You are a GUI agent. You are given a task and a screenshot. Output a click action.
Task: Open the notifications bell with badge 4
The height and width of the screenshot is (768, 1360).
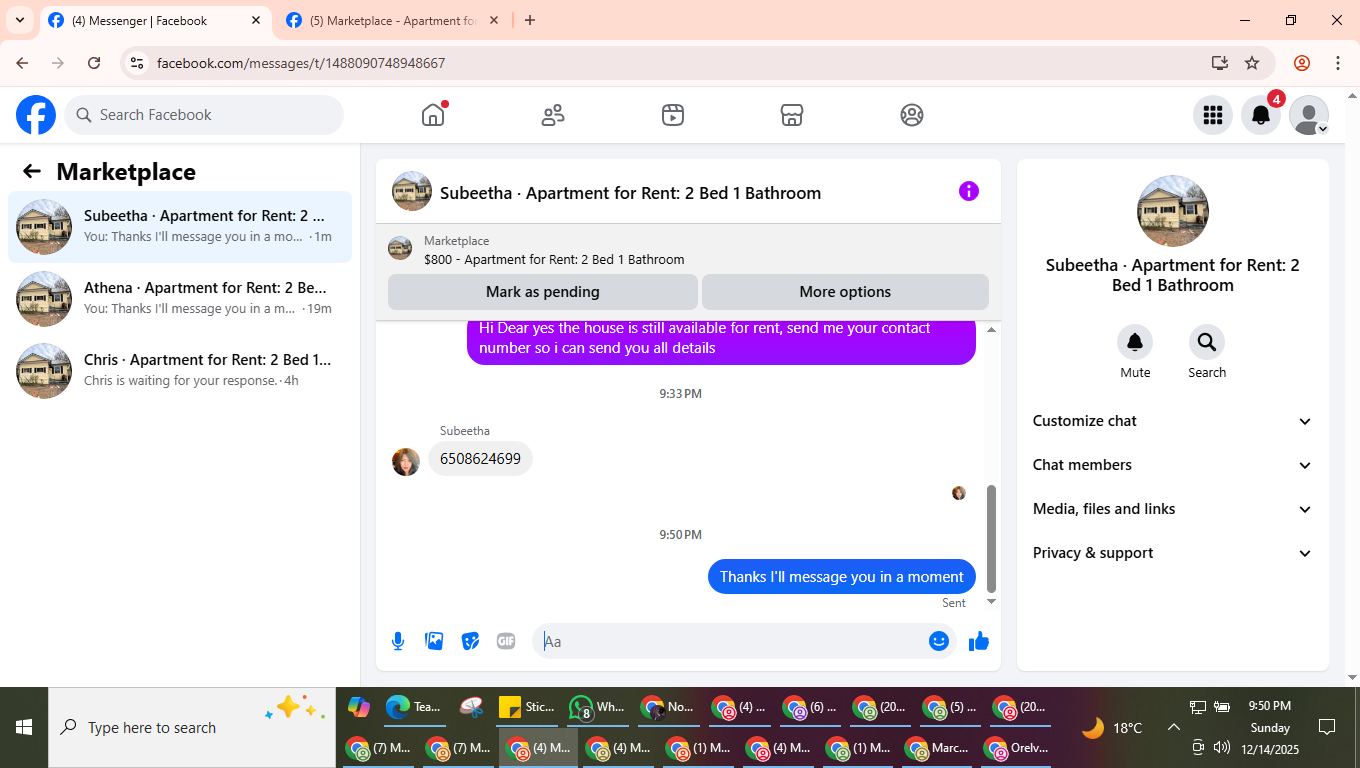click(1261, 115)
